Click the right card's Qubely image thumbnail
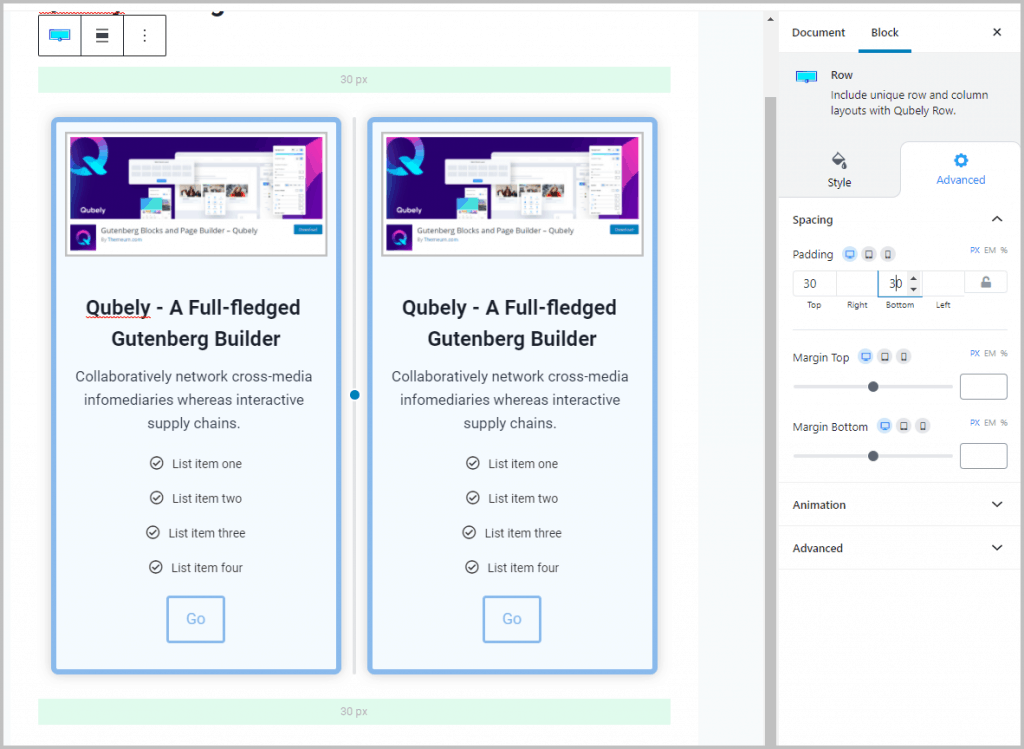The height and width of the screenshot is (749, 1024). (x=512, y=194)
